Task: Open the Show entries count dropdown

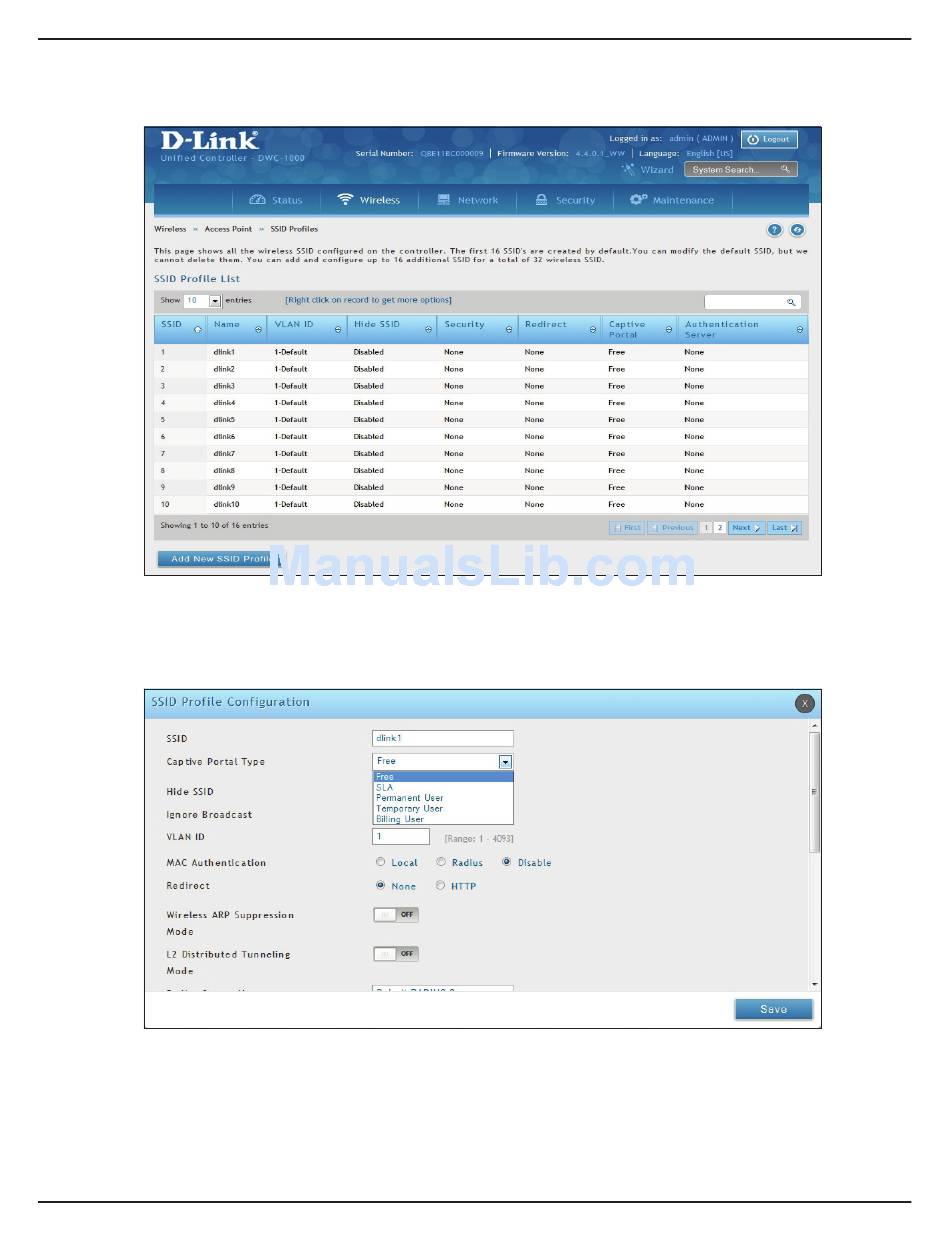Action: point(215,301)
